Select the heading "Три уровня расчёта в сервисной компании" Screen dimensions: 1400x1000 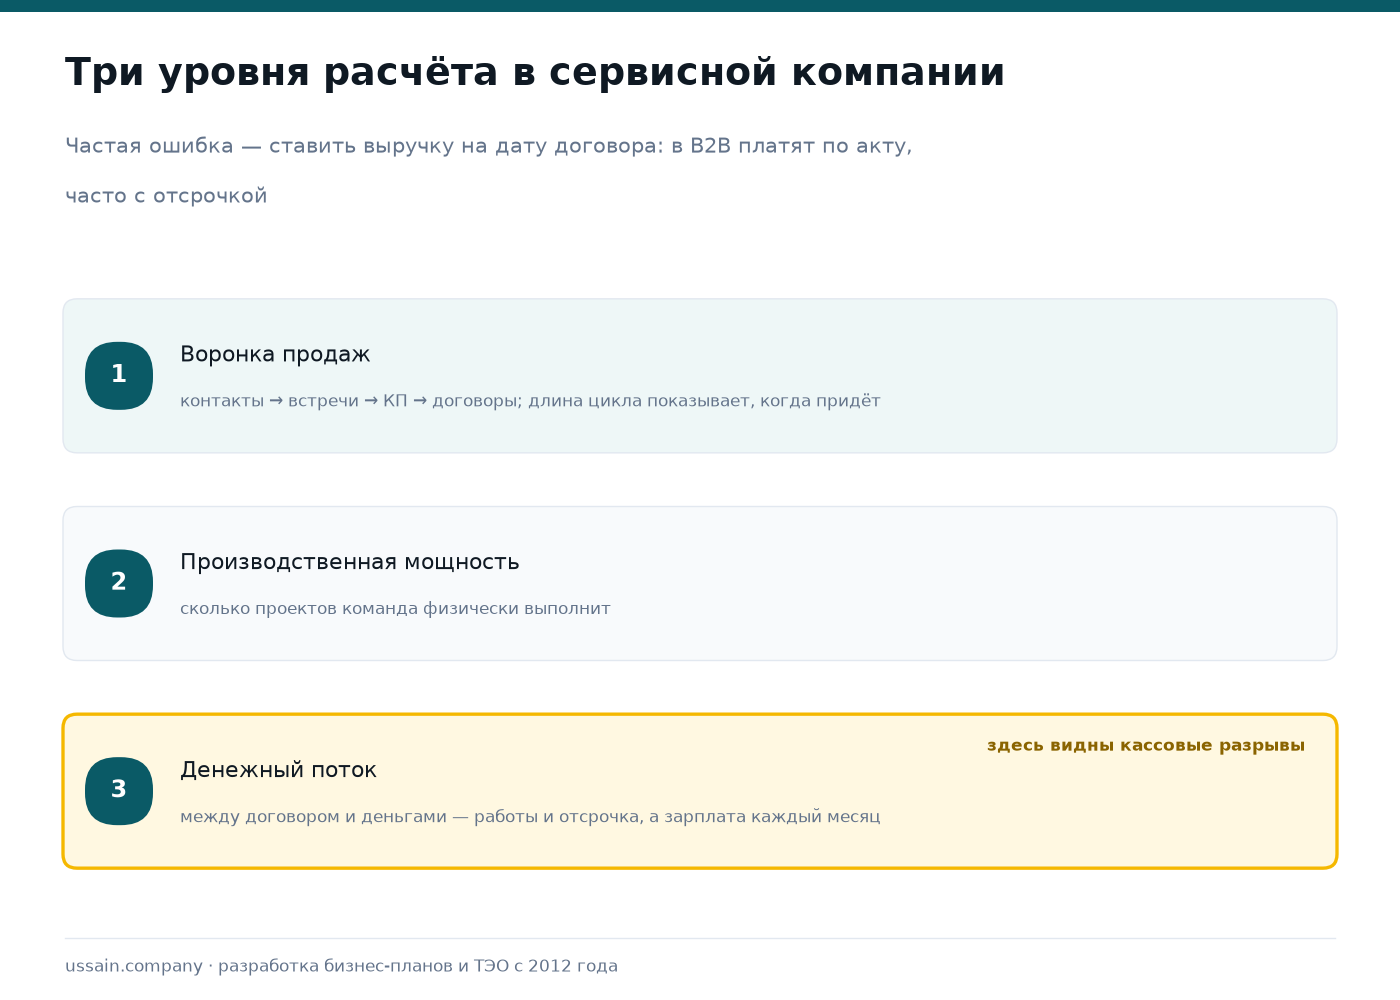pos(535,73)
